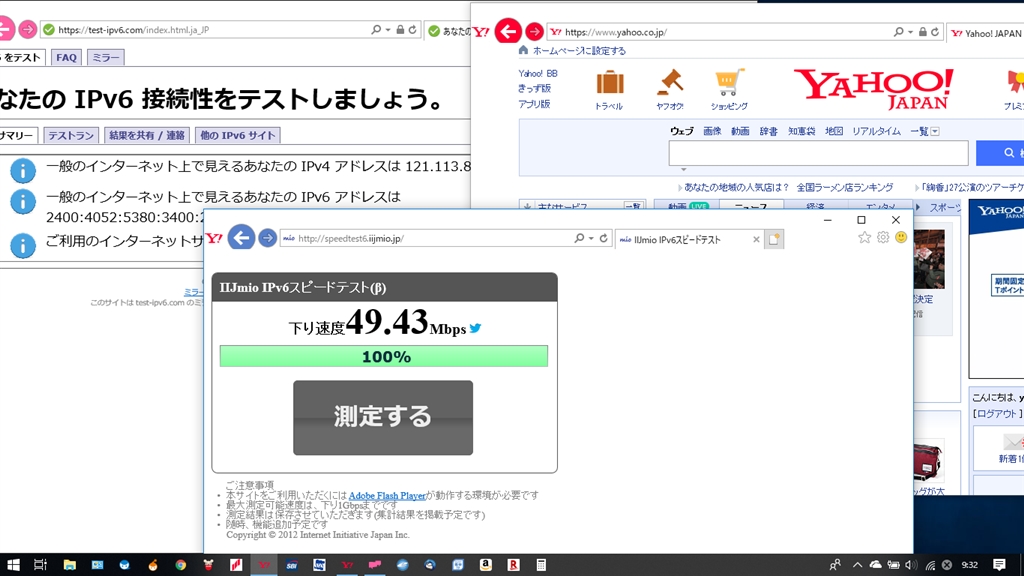Select the 地図 search tab on Yahoo
The height and width of the screenshot is (576, 1024).
click(x=834, y=131)
